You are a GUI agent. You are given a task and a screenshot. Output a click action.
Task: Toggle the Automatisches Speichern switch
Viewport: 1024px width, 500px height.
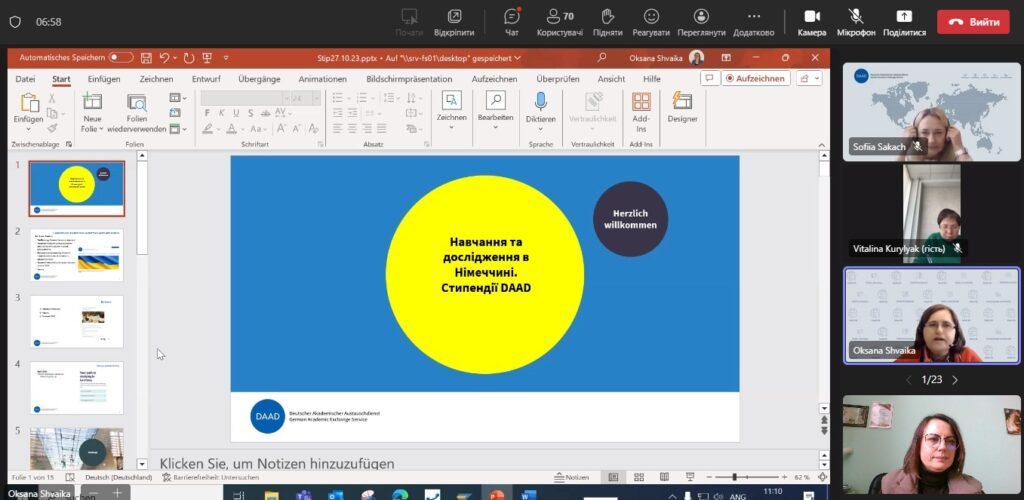(x=121, y=58)
